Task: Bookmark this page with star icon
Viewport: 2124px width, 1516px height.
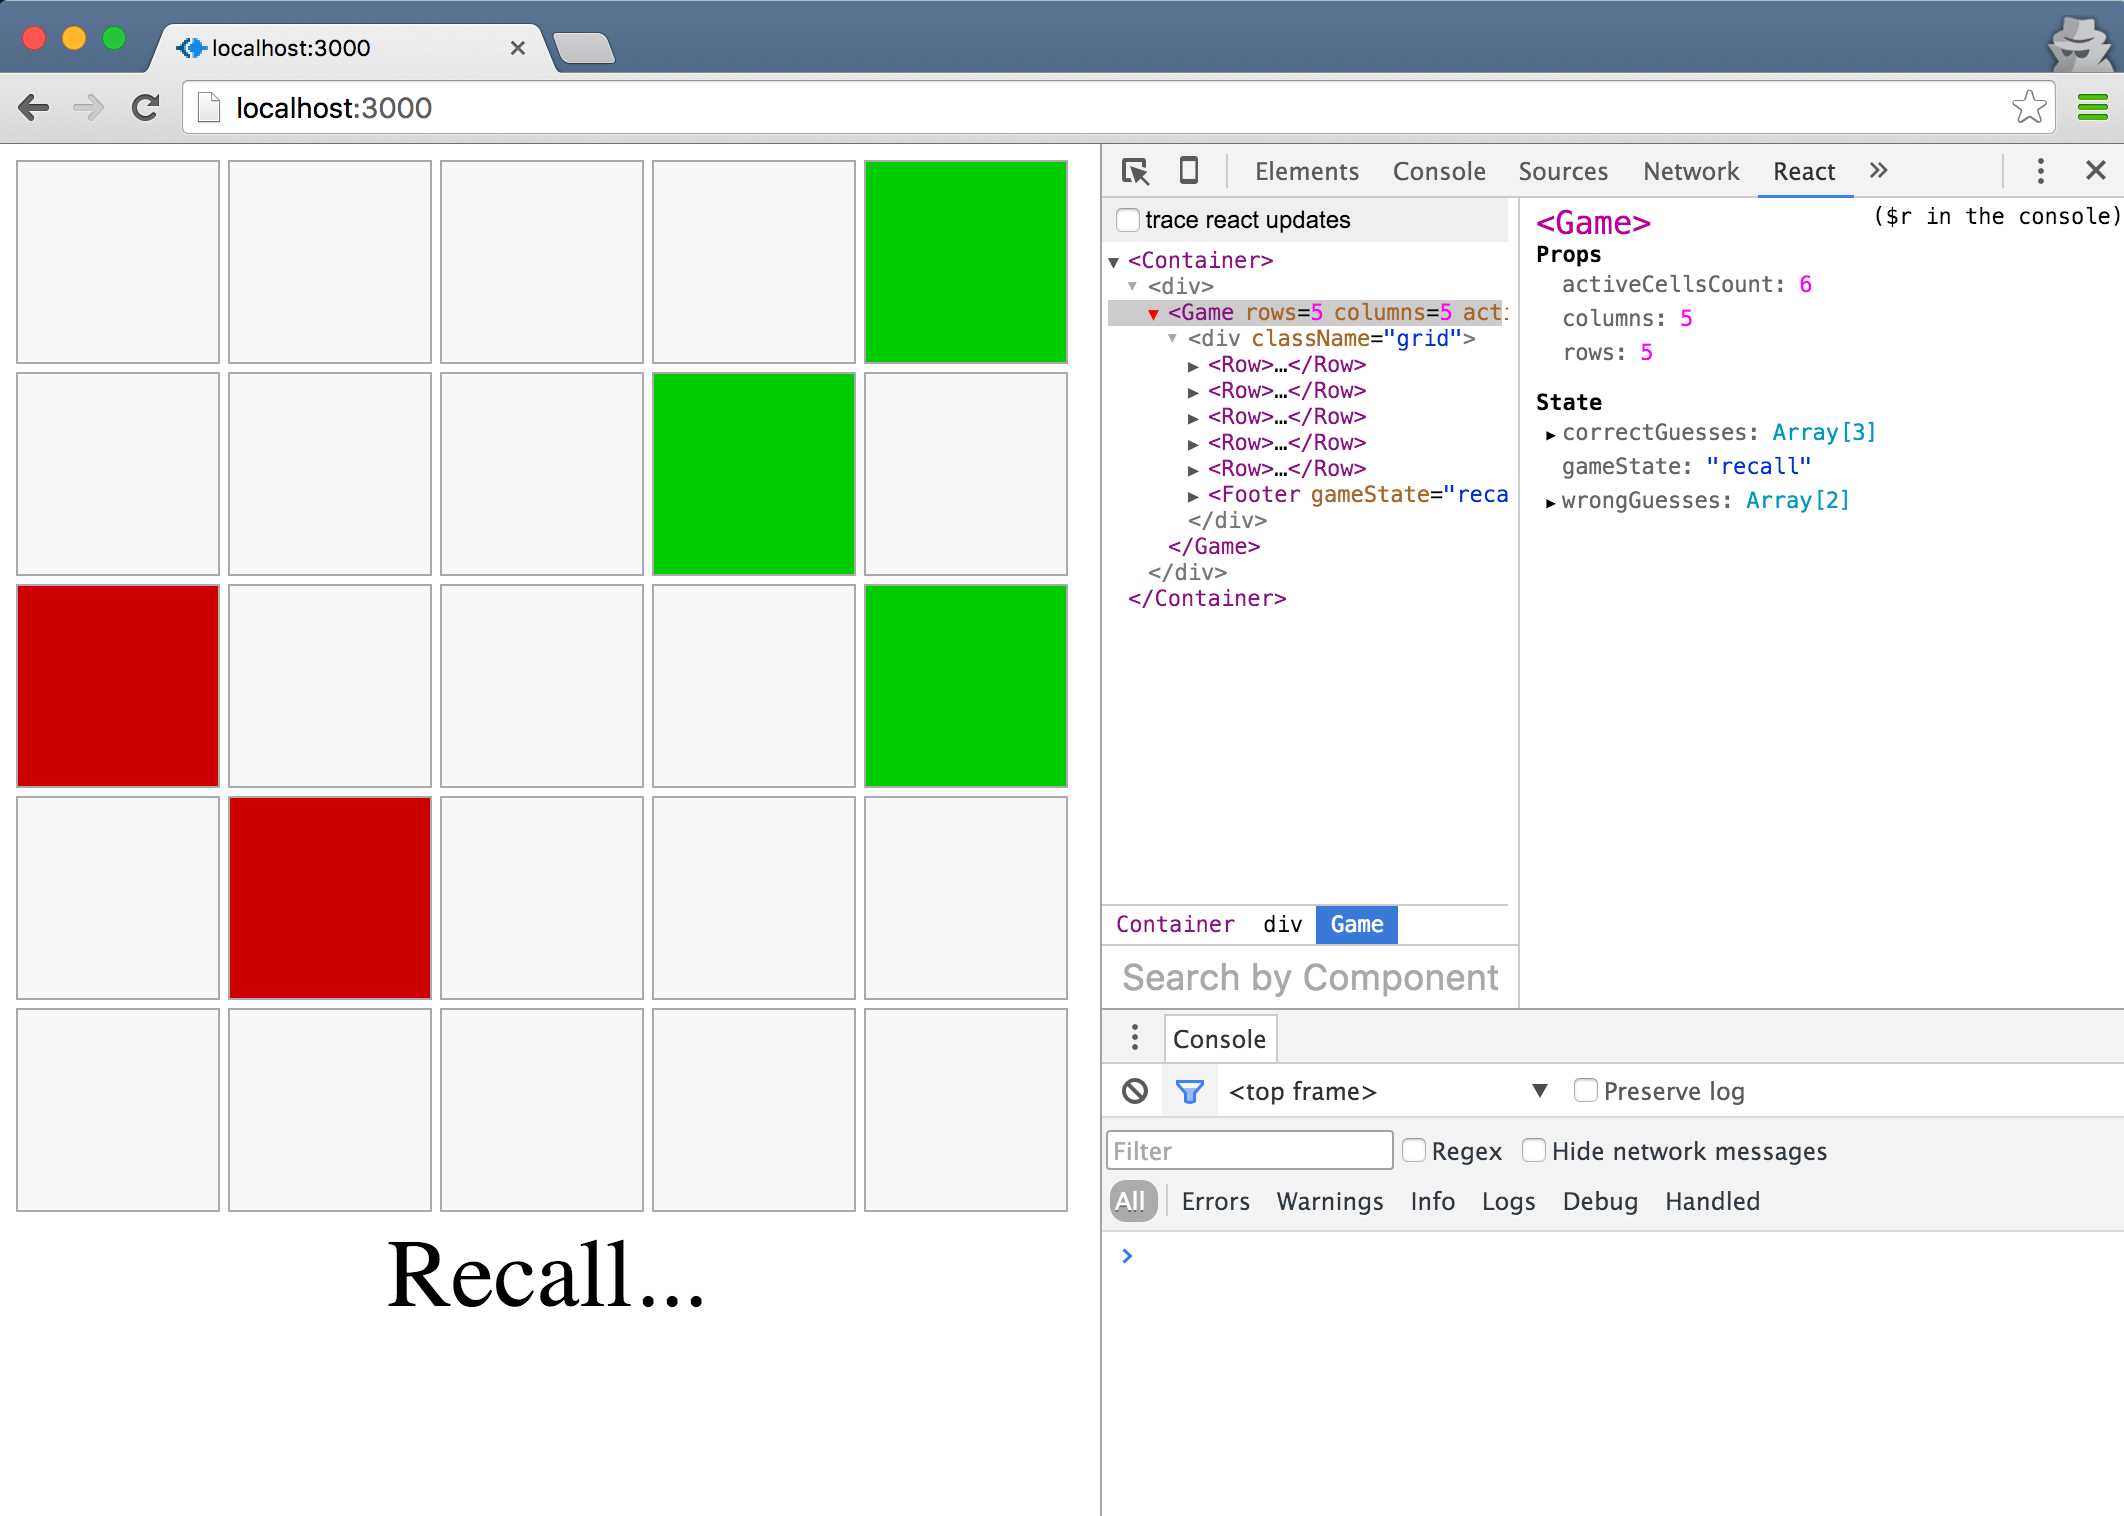Action: pos(2028,107)
